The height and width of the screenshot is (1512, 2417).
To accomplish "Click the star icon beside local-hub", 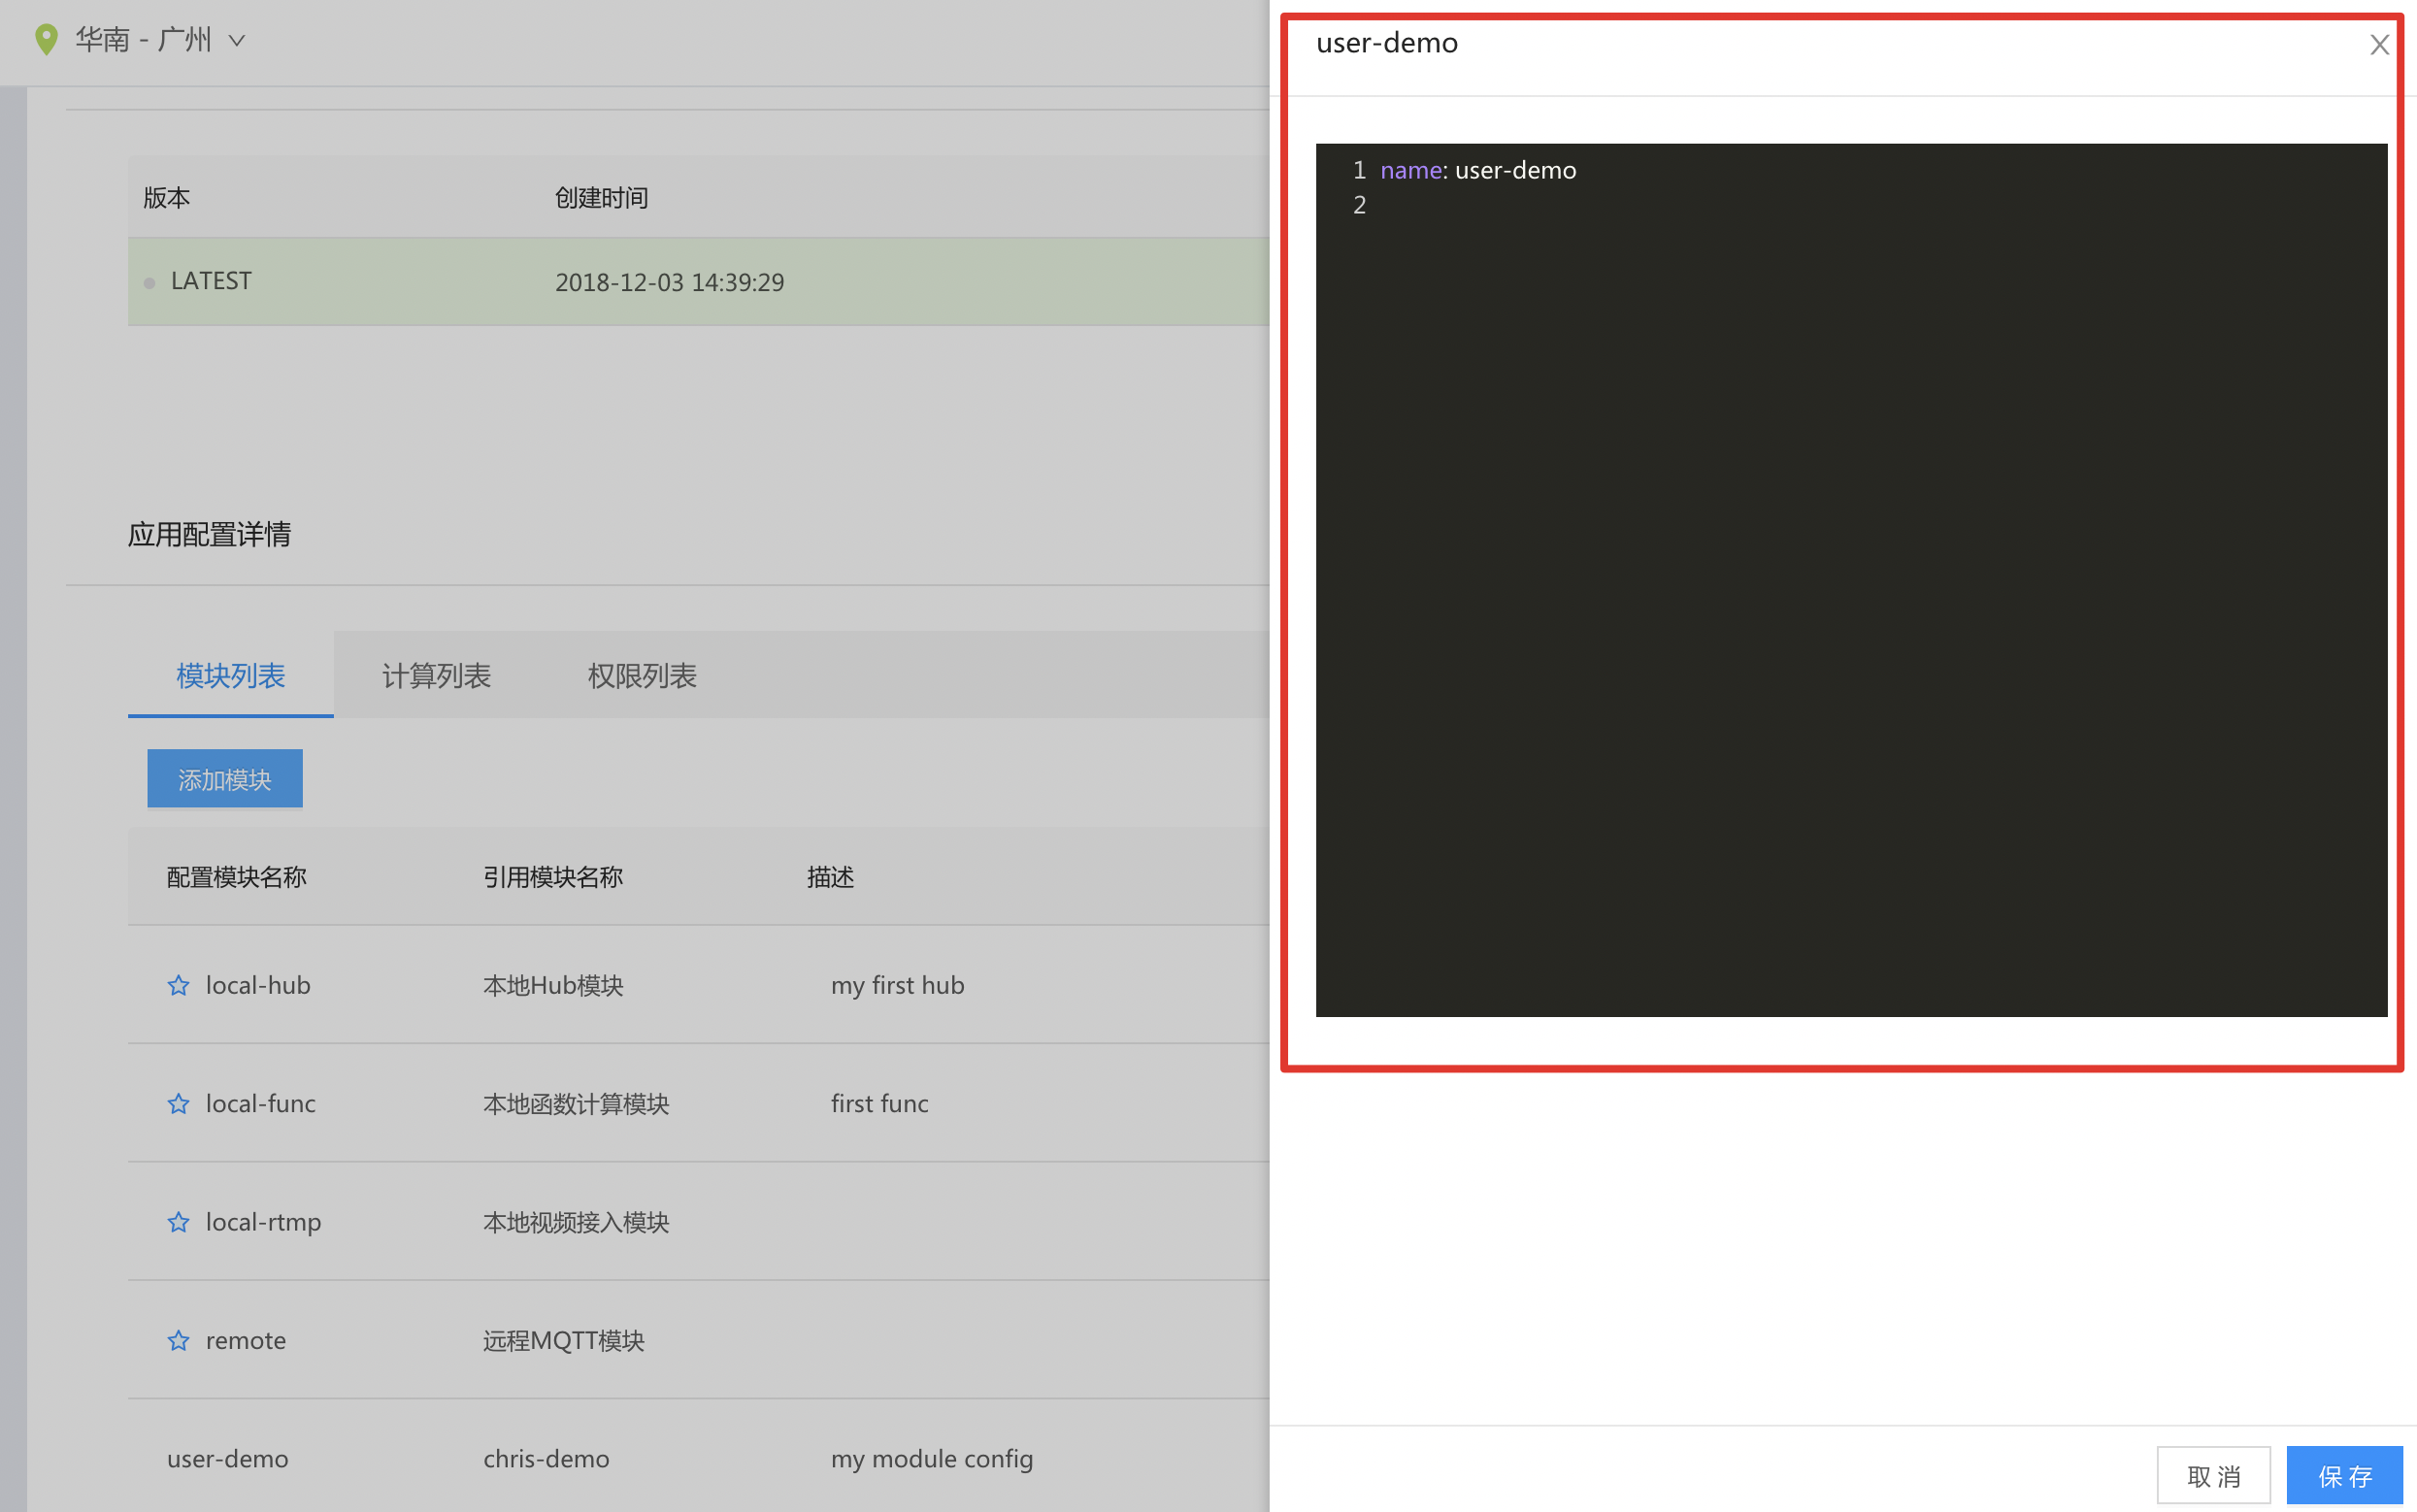I will click(x=178, y=986).
